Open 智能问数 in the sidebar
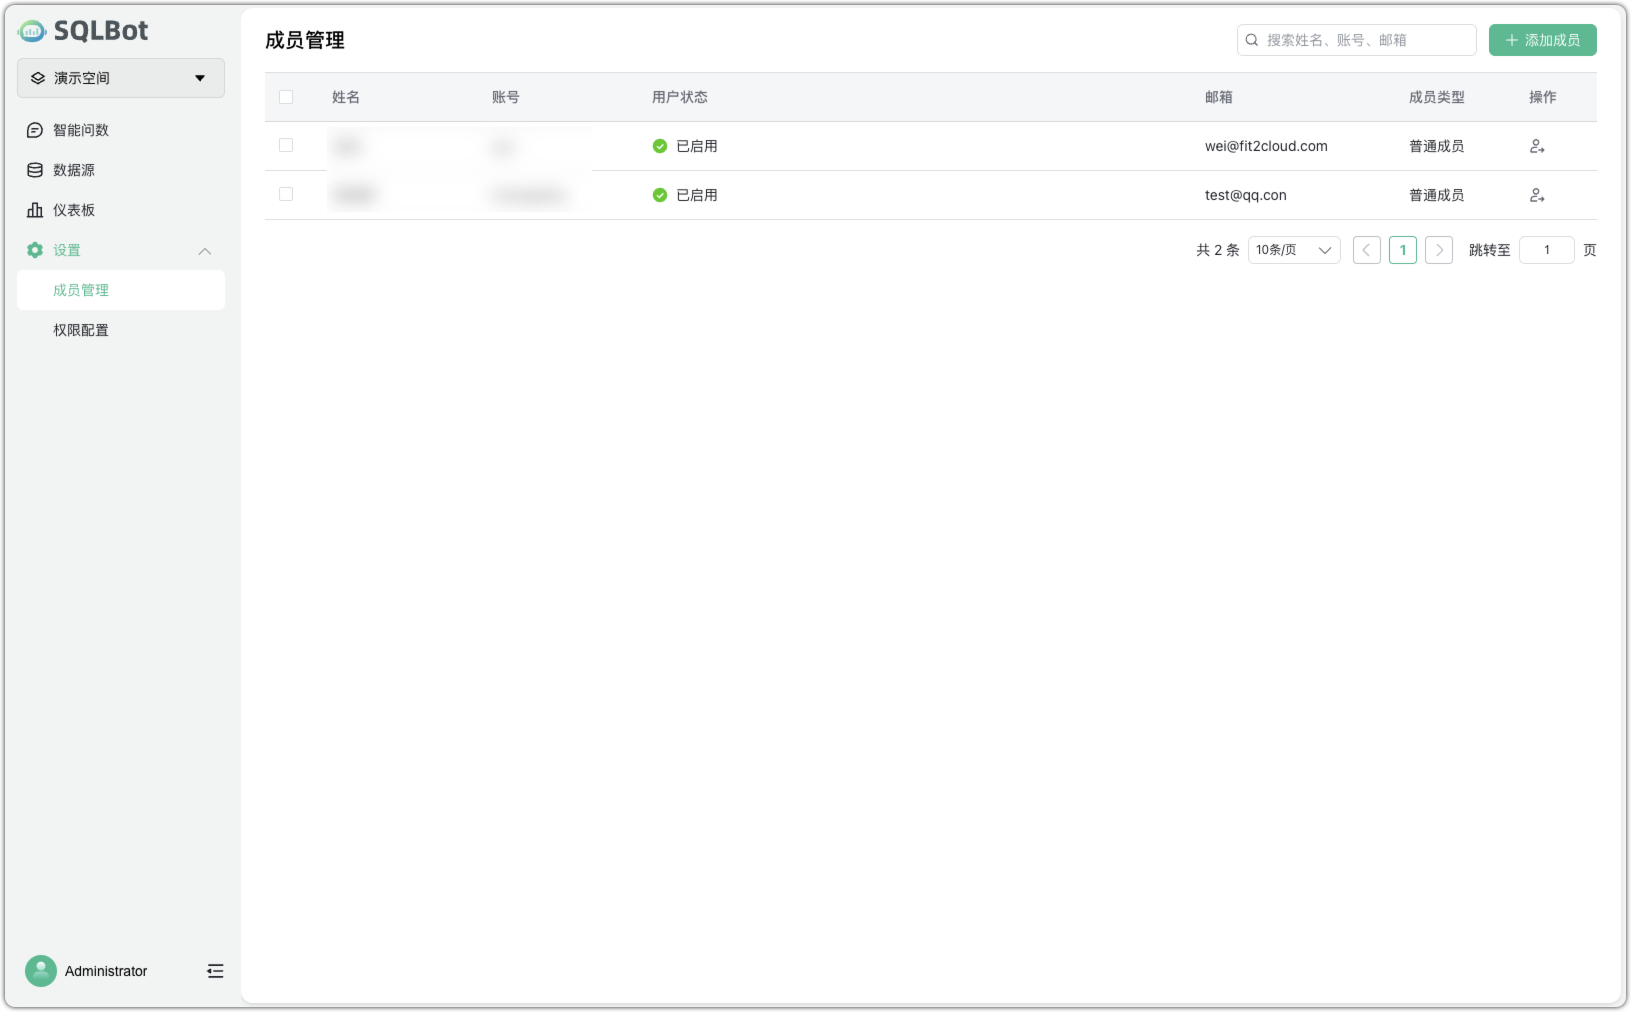Viewport: 1631px width, 1012px height. (80, 130)
